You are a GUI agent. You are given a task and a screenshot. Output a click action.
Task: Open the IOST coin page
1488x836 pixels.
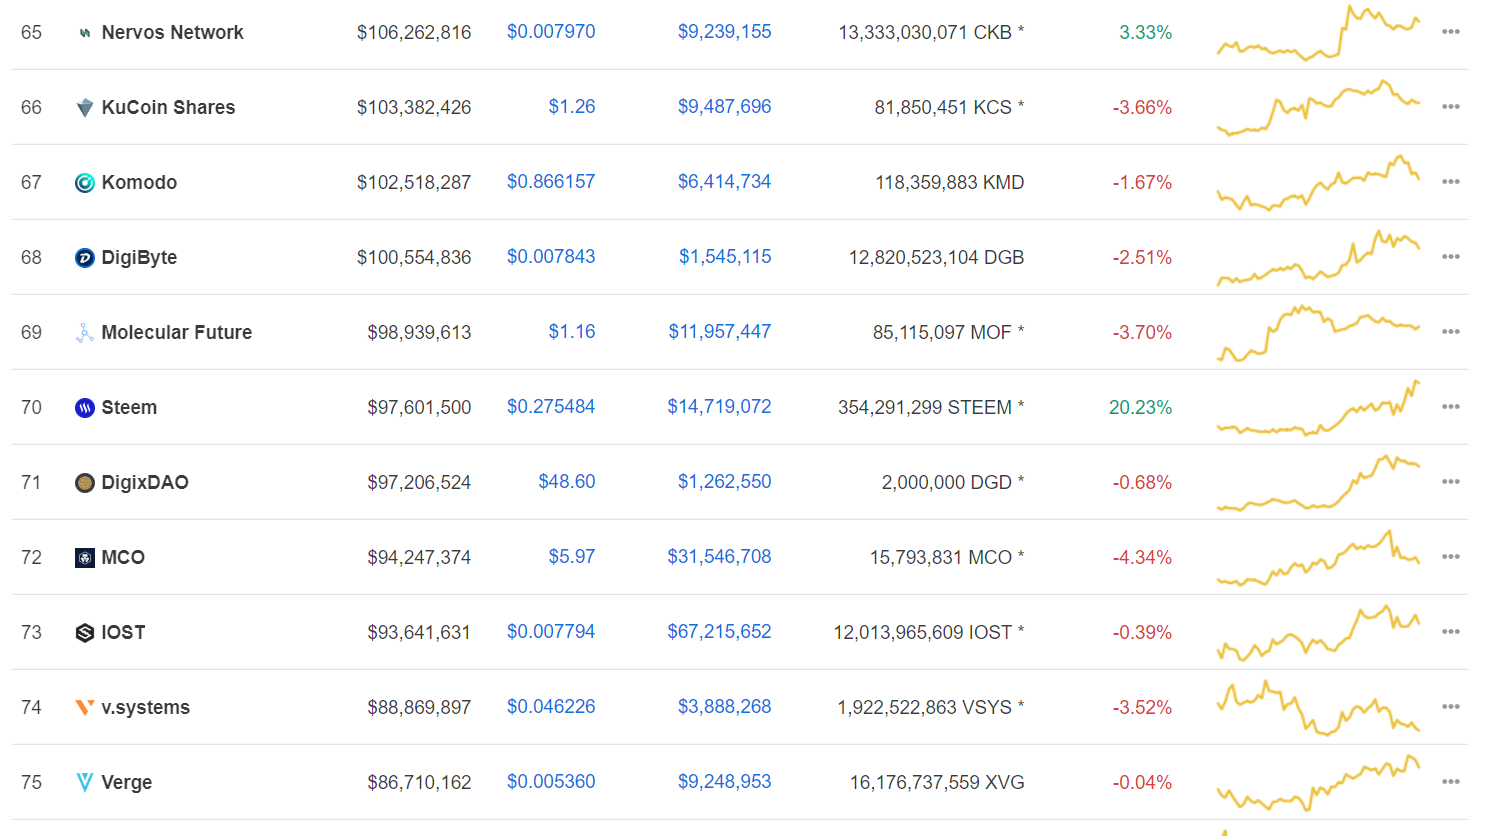tap(123, 632)
